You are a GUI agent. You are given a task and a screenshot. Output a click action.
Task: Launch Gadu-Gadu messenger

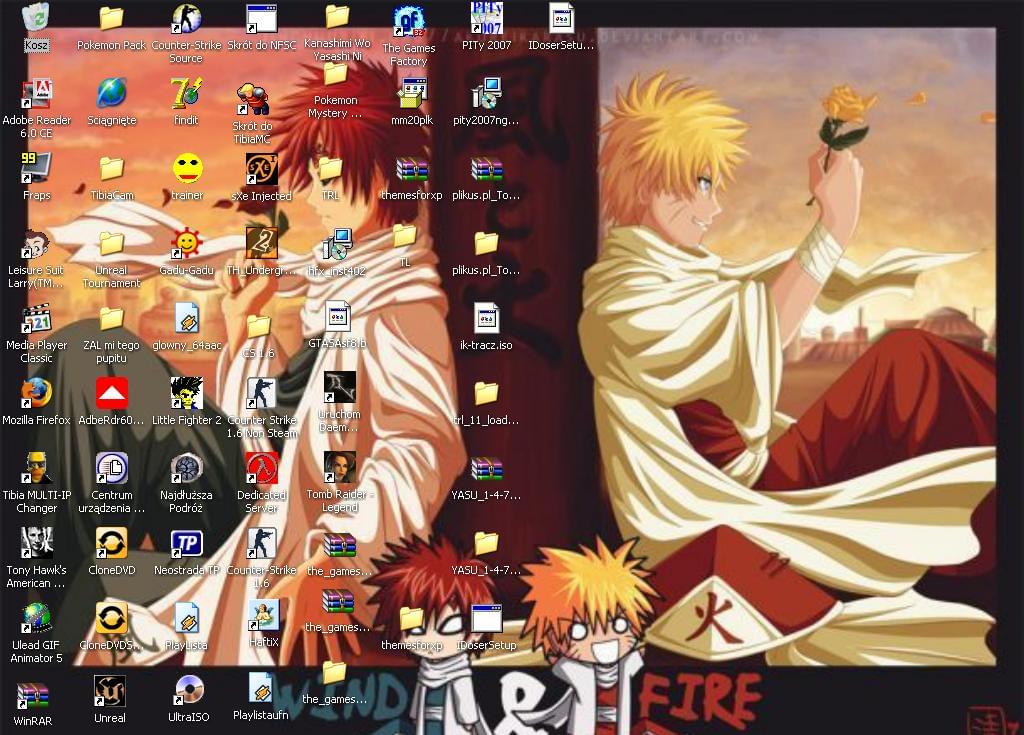coord(187,244)
